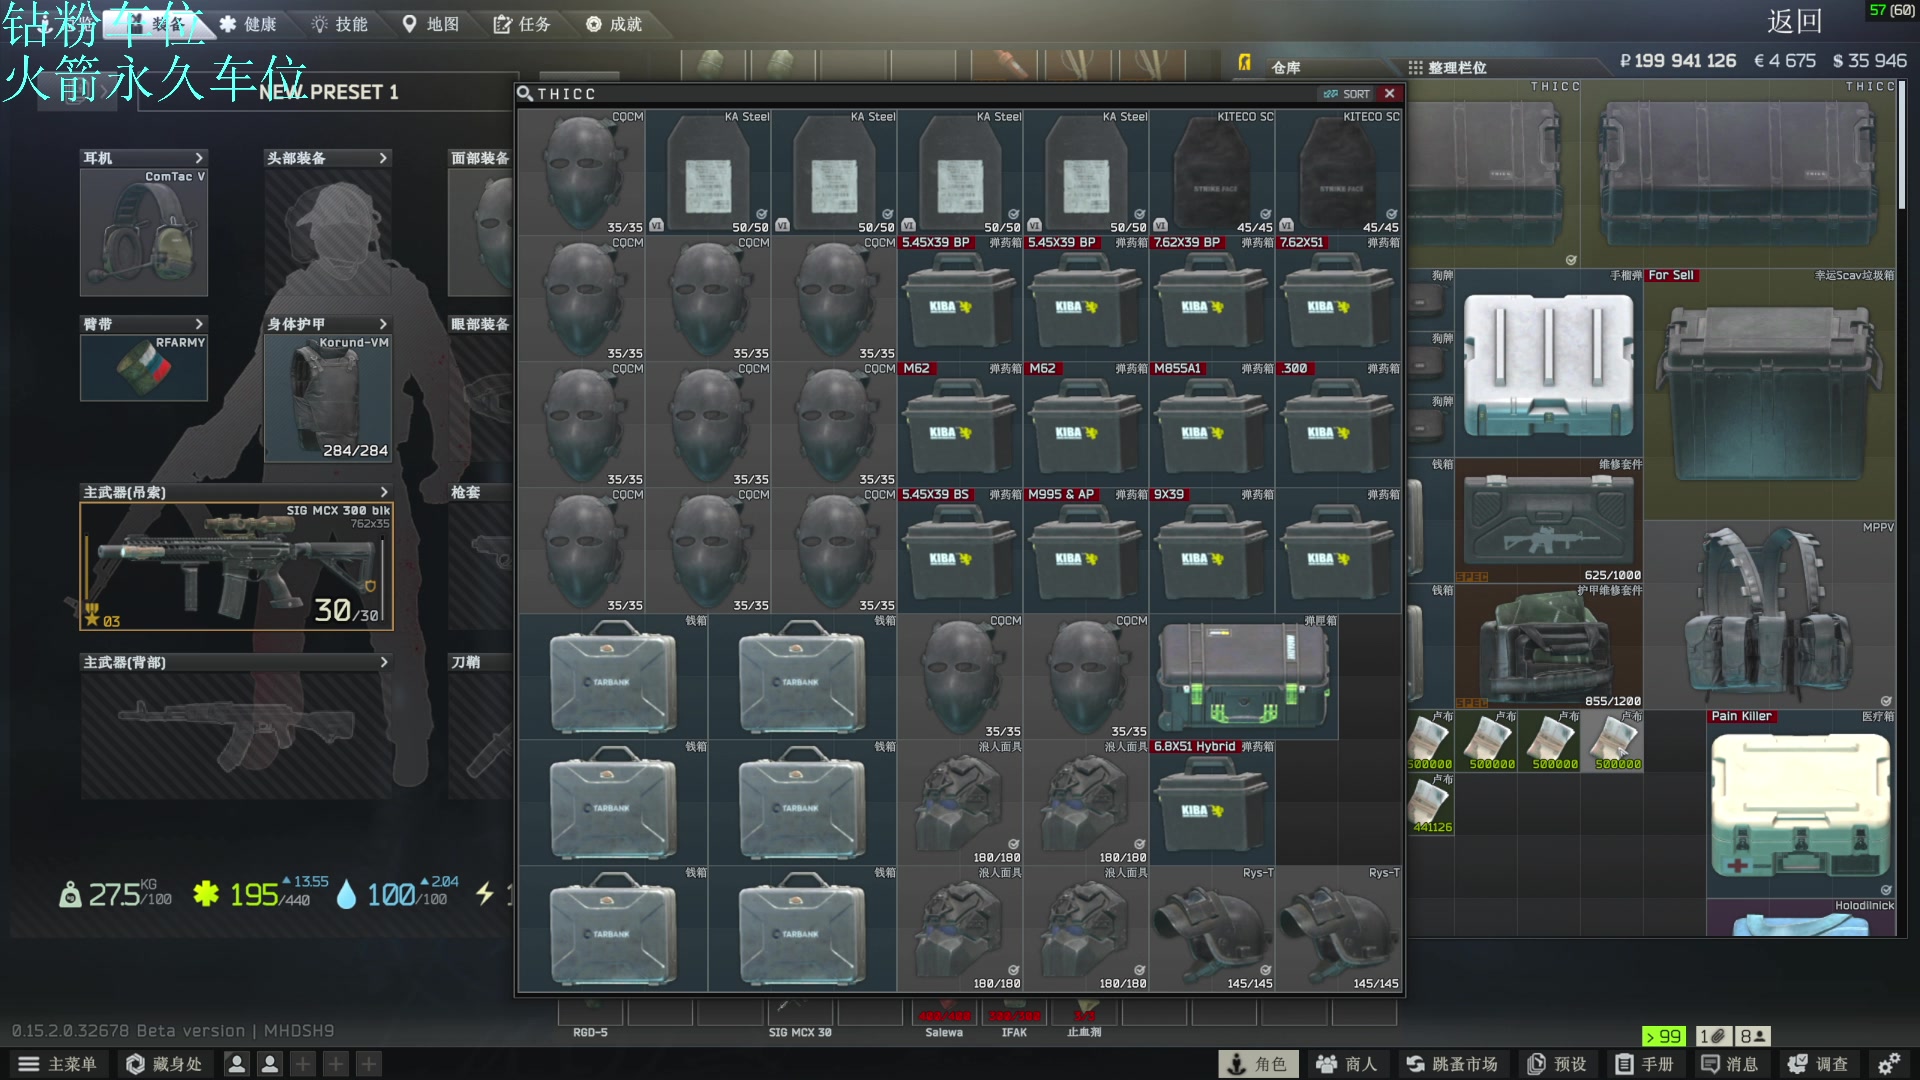Open the 角色 character screen
1920x1080 pixels.
coord(1258,1064)
